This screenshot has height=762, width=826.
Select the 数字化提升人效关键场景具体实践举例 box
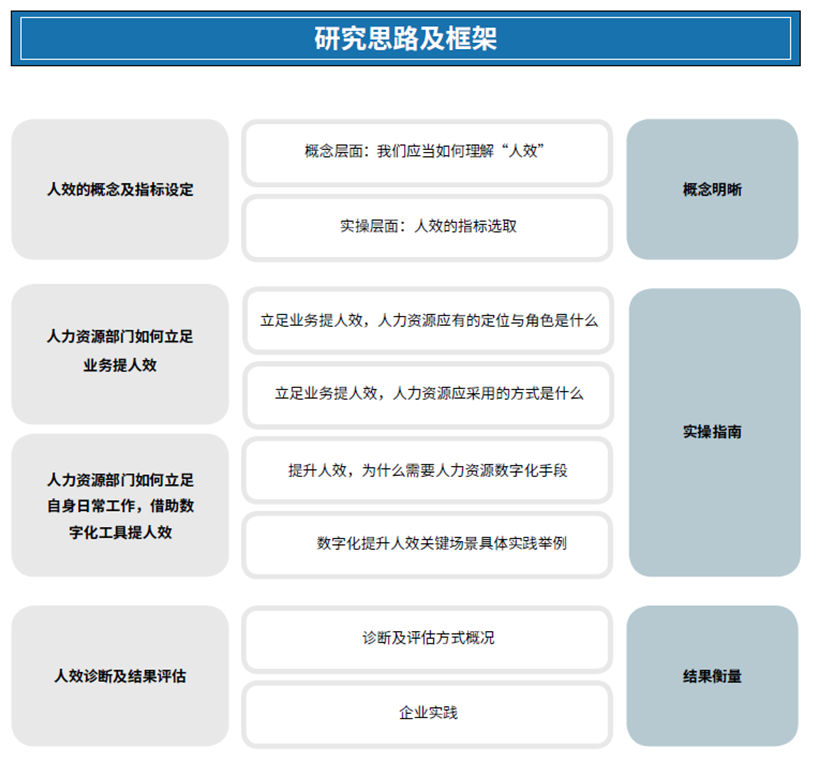tap(427, 543)
